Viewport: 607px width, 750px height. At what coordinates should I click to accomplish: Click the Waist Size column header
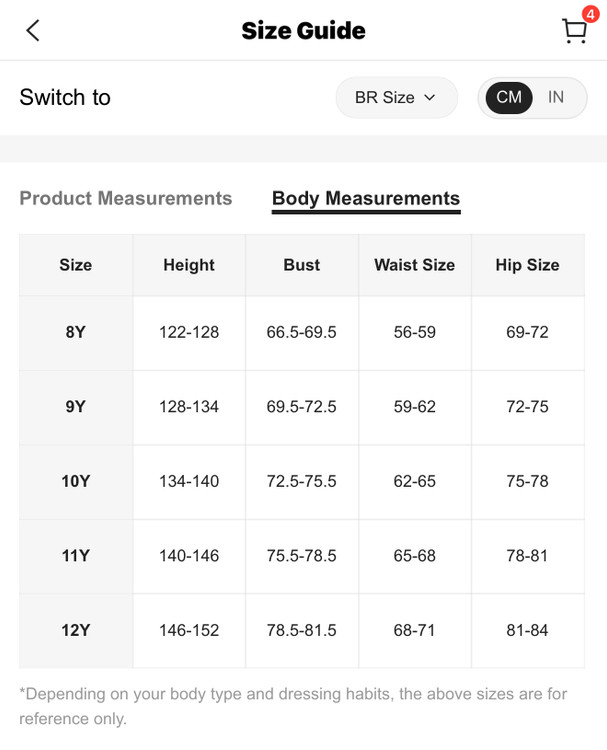coord(415,265)
